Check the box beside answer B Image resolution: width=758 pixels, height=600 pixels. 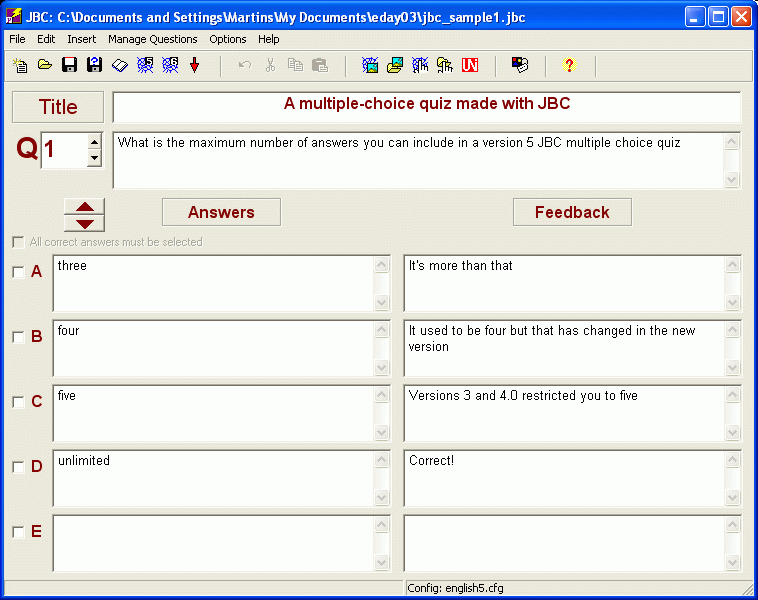tap(18, 337)
